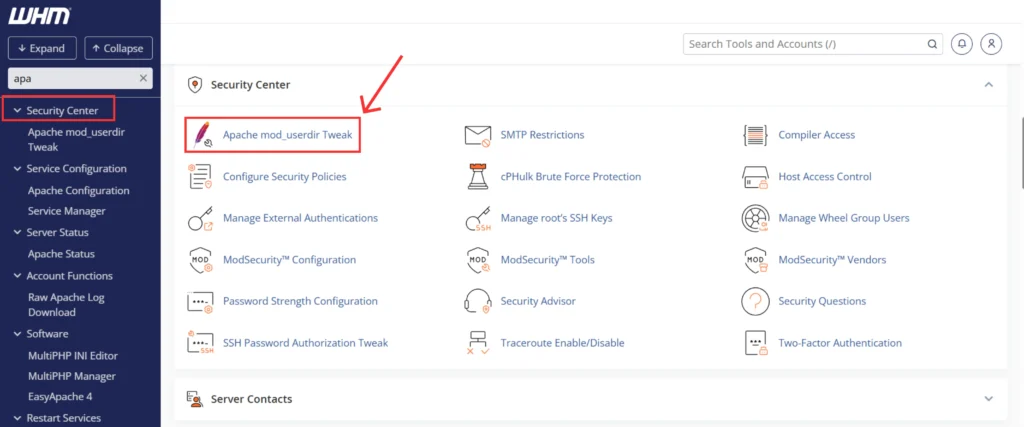Open the ModSecurity™ Vendors link
The height and width of the screenshot is (427, 1024).
coord(832,260)
